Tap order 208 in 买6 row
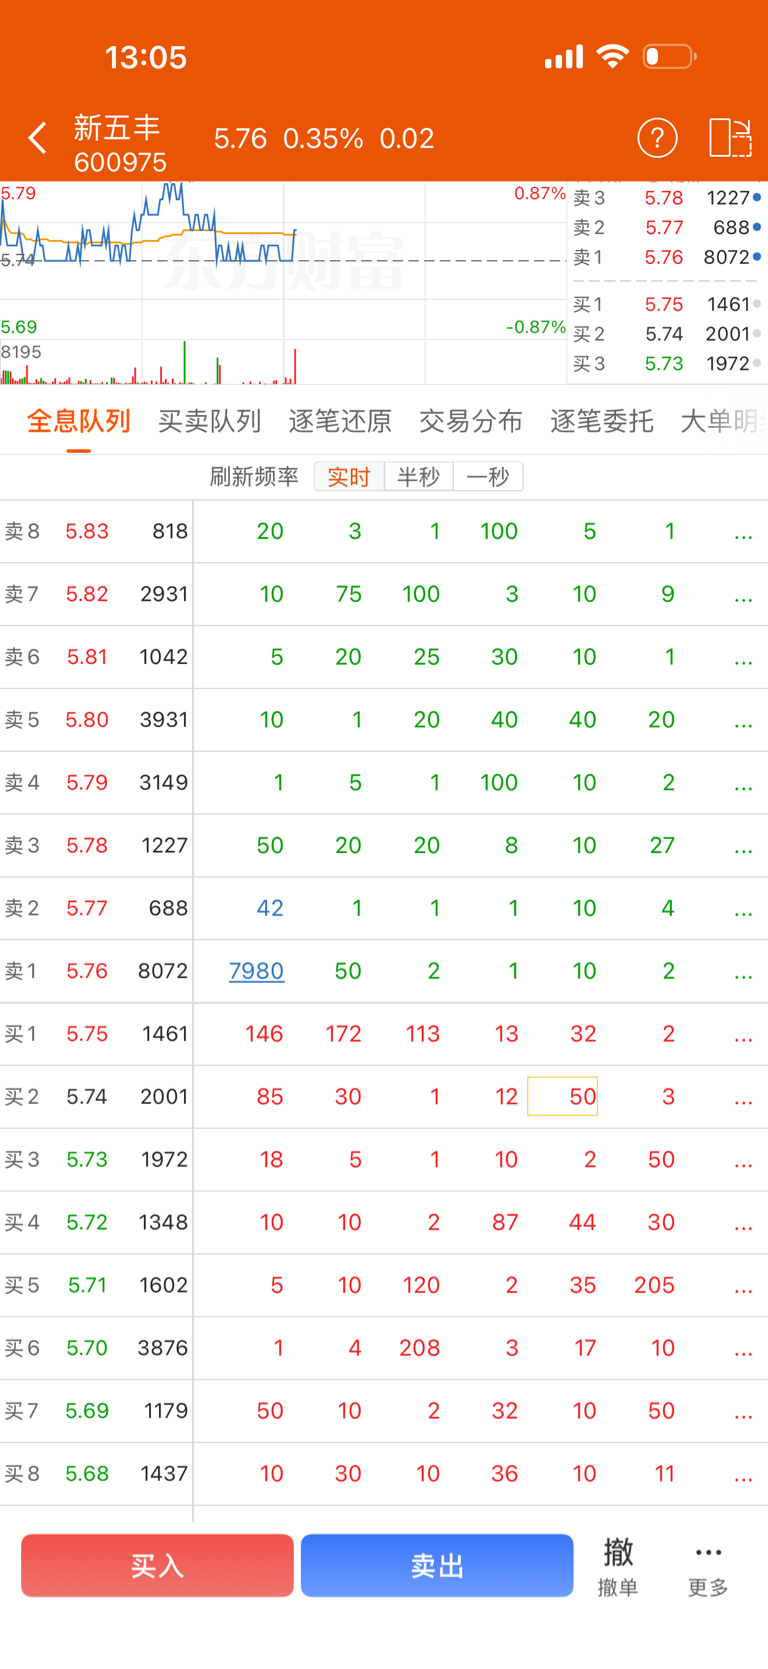The height and width of the screenshot is (1669, 768). 419,1348
